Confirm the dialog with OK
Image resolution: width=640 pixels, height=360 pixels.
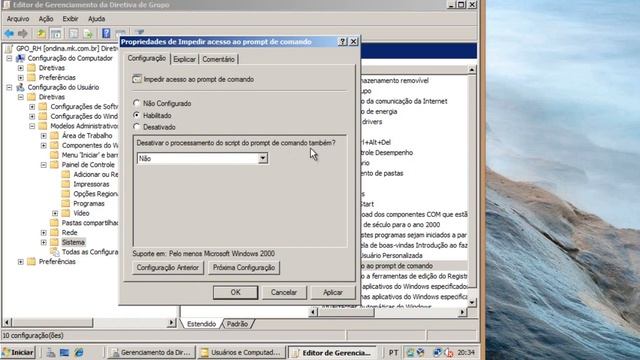coord(236,292)
